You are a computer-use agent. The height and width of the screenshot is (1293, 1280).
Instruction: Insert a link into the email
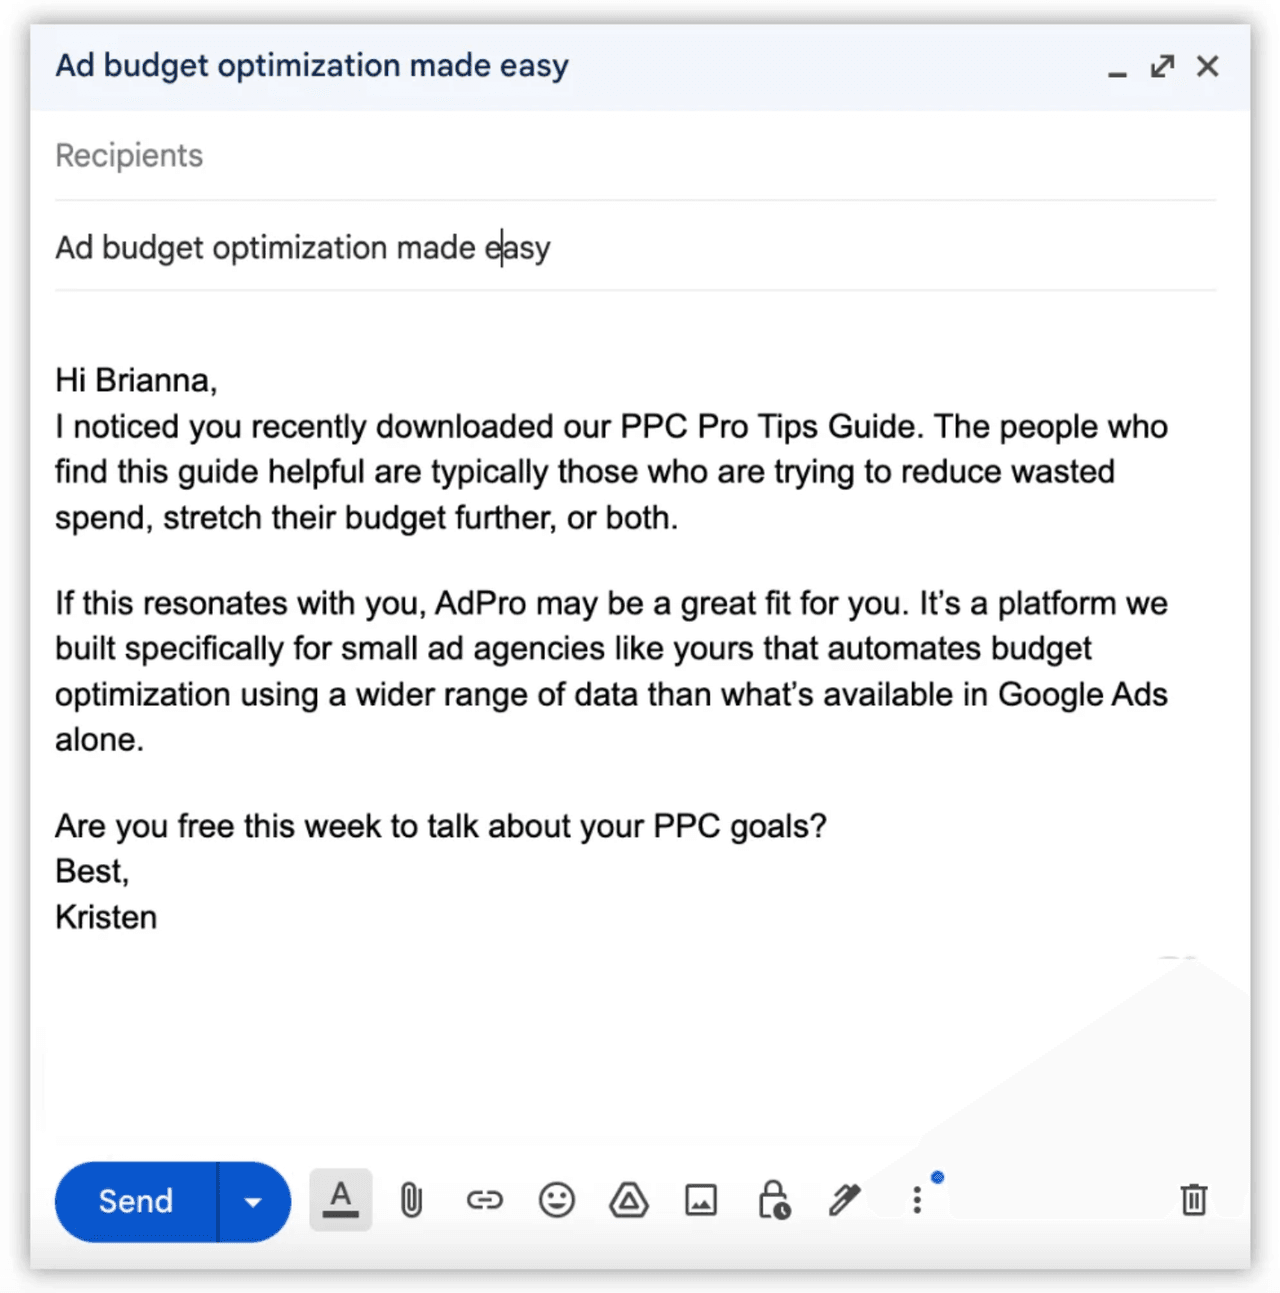click(x=484, y=1199)
